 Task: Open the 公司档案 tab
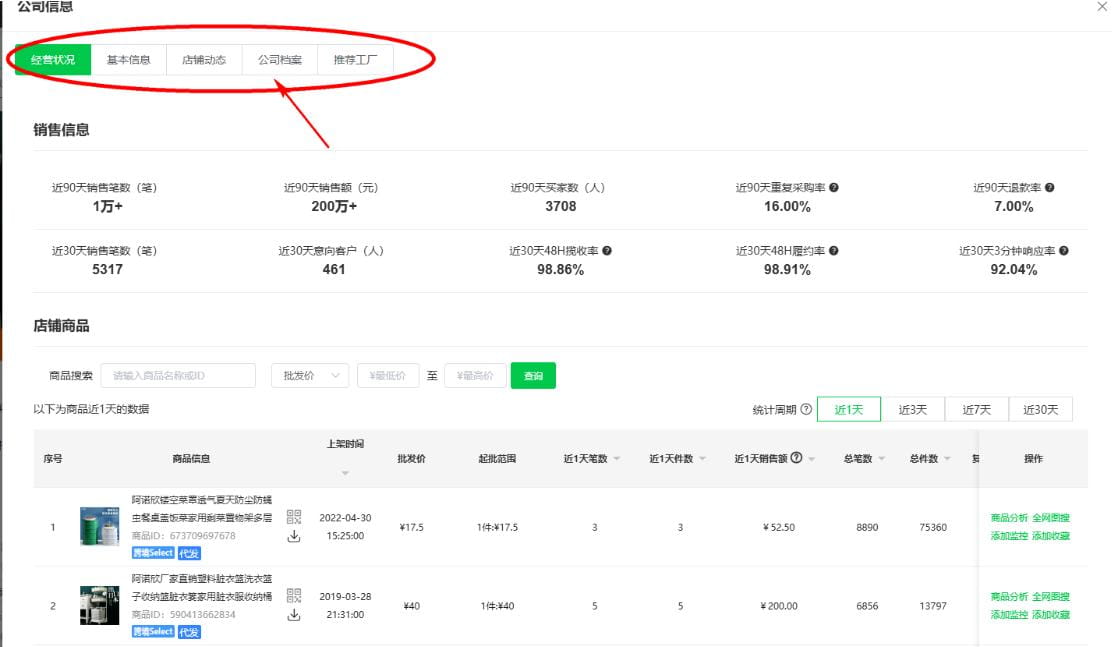point(280,60)
